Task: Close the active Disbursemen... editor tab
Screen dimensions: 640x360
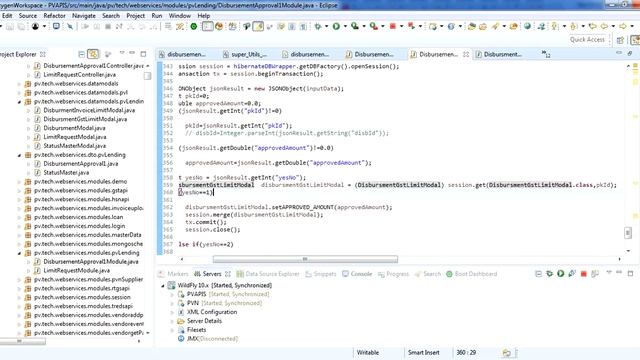Action: [x=466, y=54]
